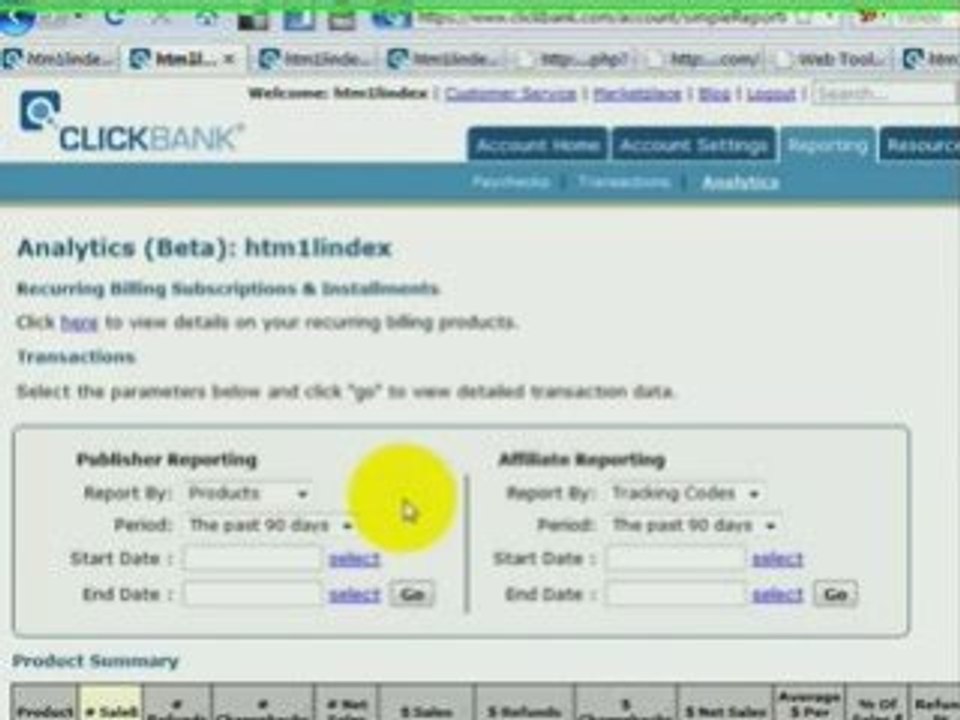This screenshot has width=960, height=720.
Task: Click the Affiliate Start Date field
Action: (x=676, y=558)
